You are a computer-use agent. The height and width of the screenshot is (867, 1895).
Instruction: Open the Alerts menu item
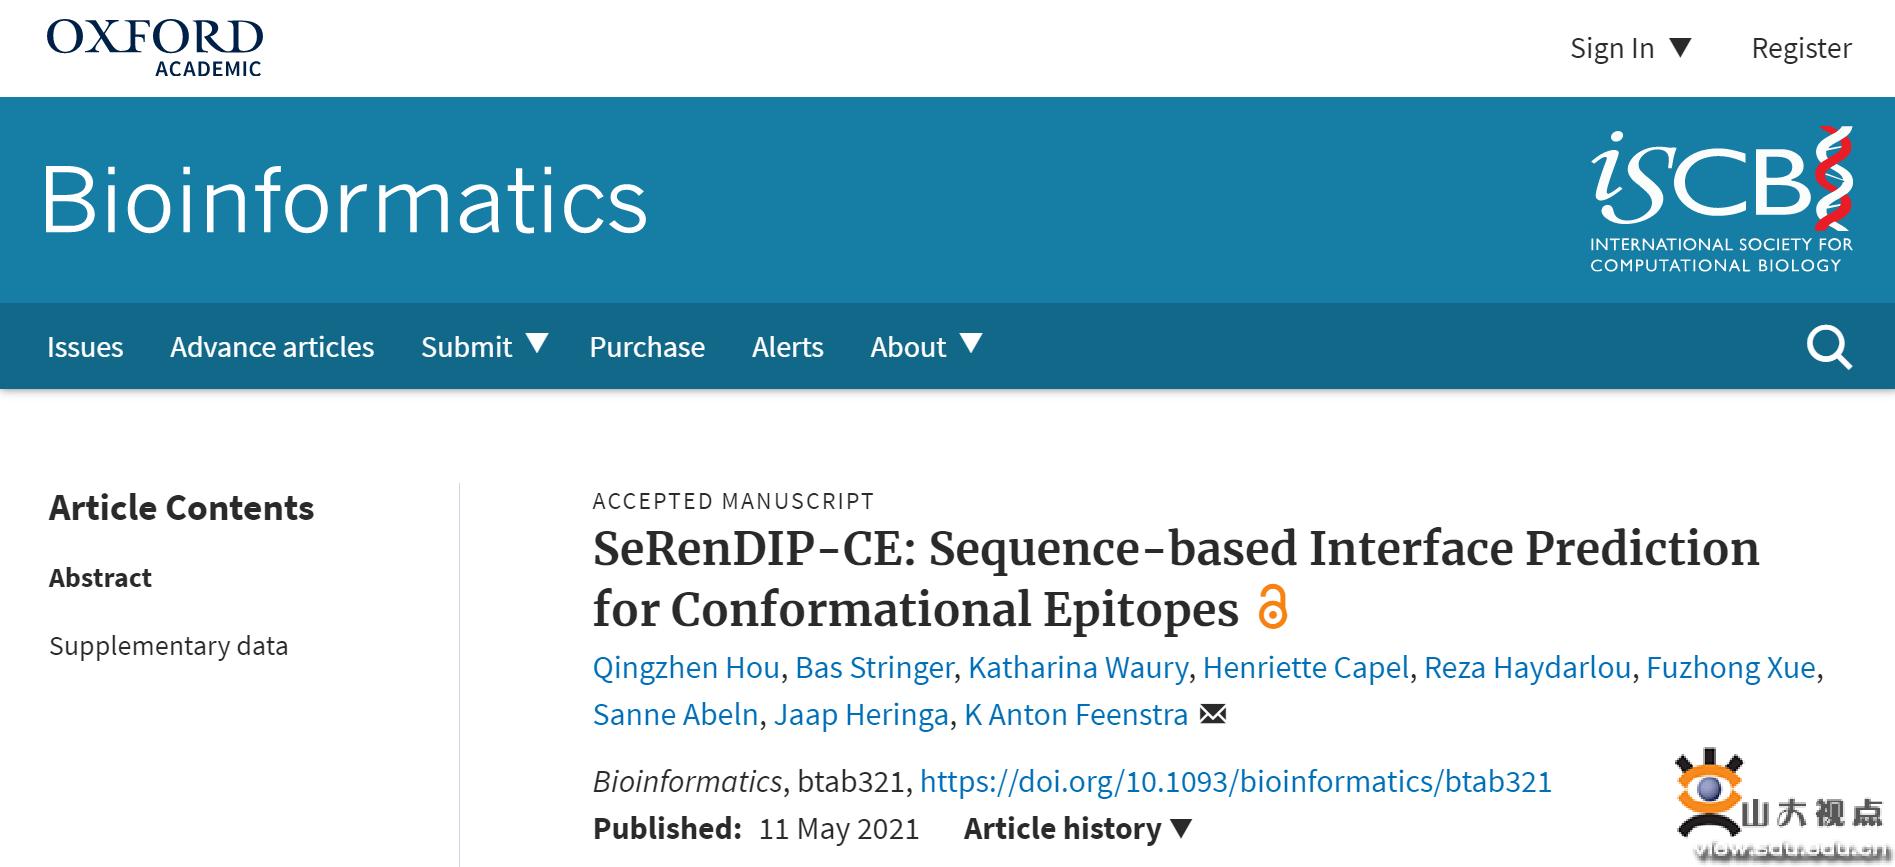[x=788, y=347]
